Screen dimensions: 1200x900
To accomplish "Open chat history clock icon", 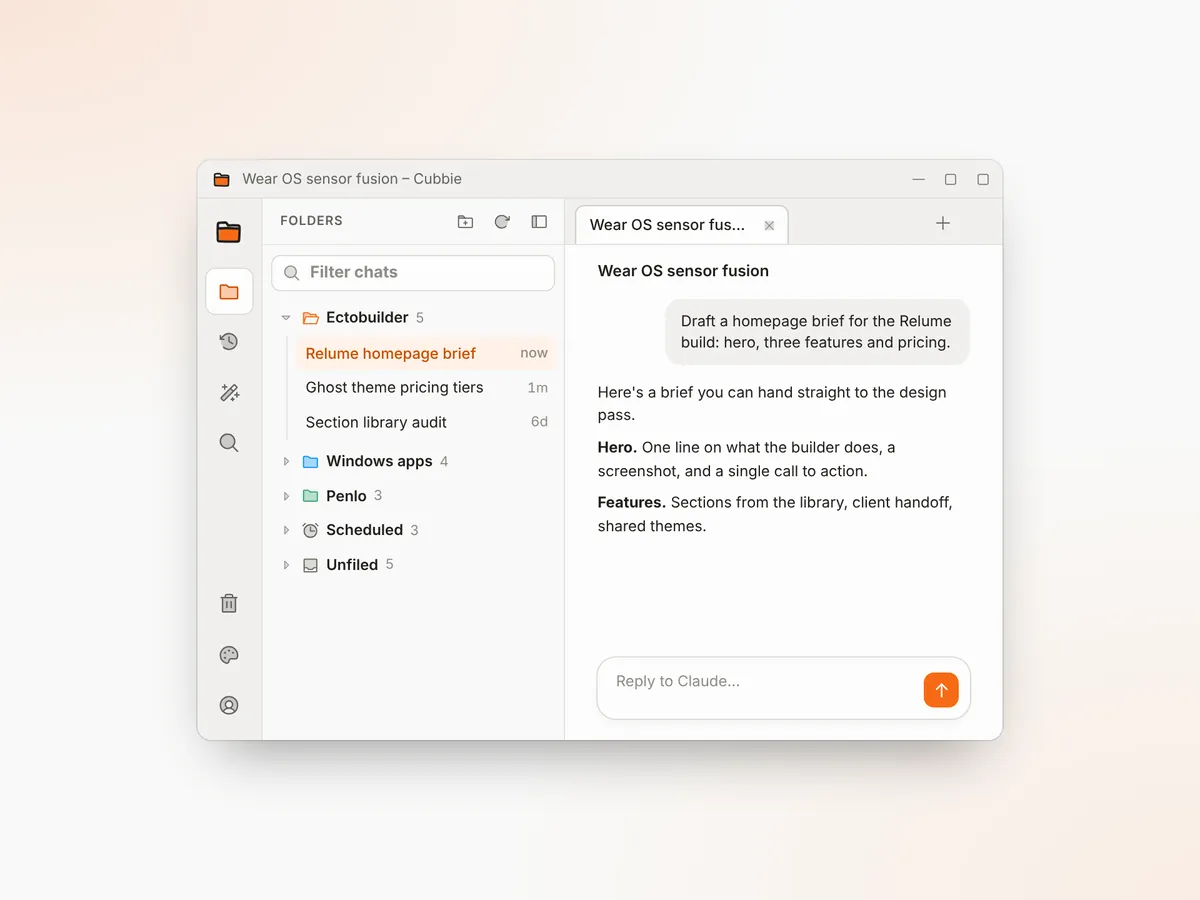I will point(229,342).
